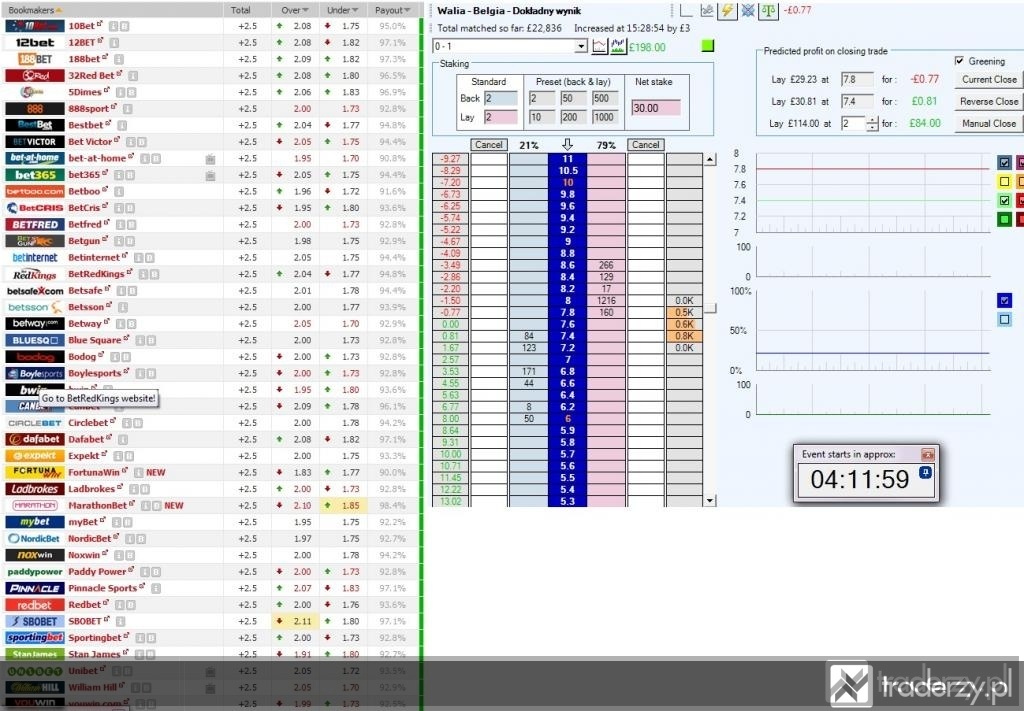Click the Pinnacle Sports logo

(x=35, y=588)
